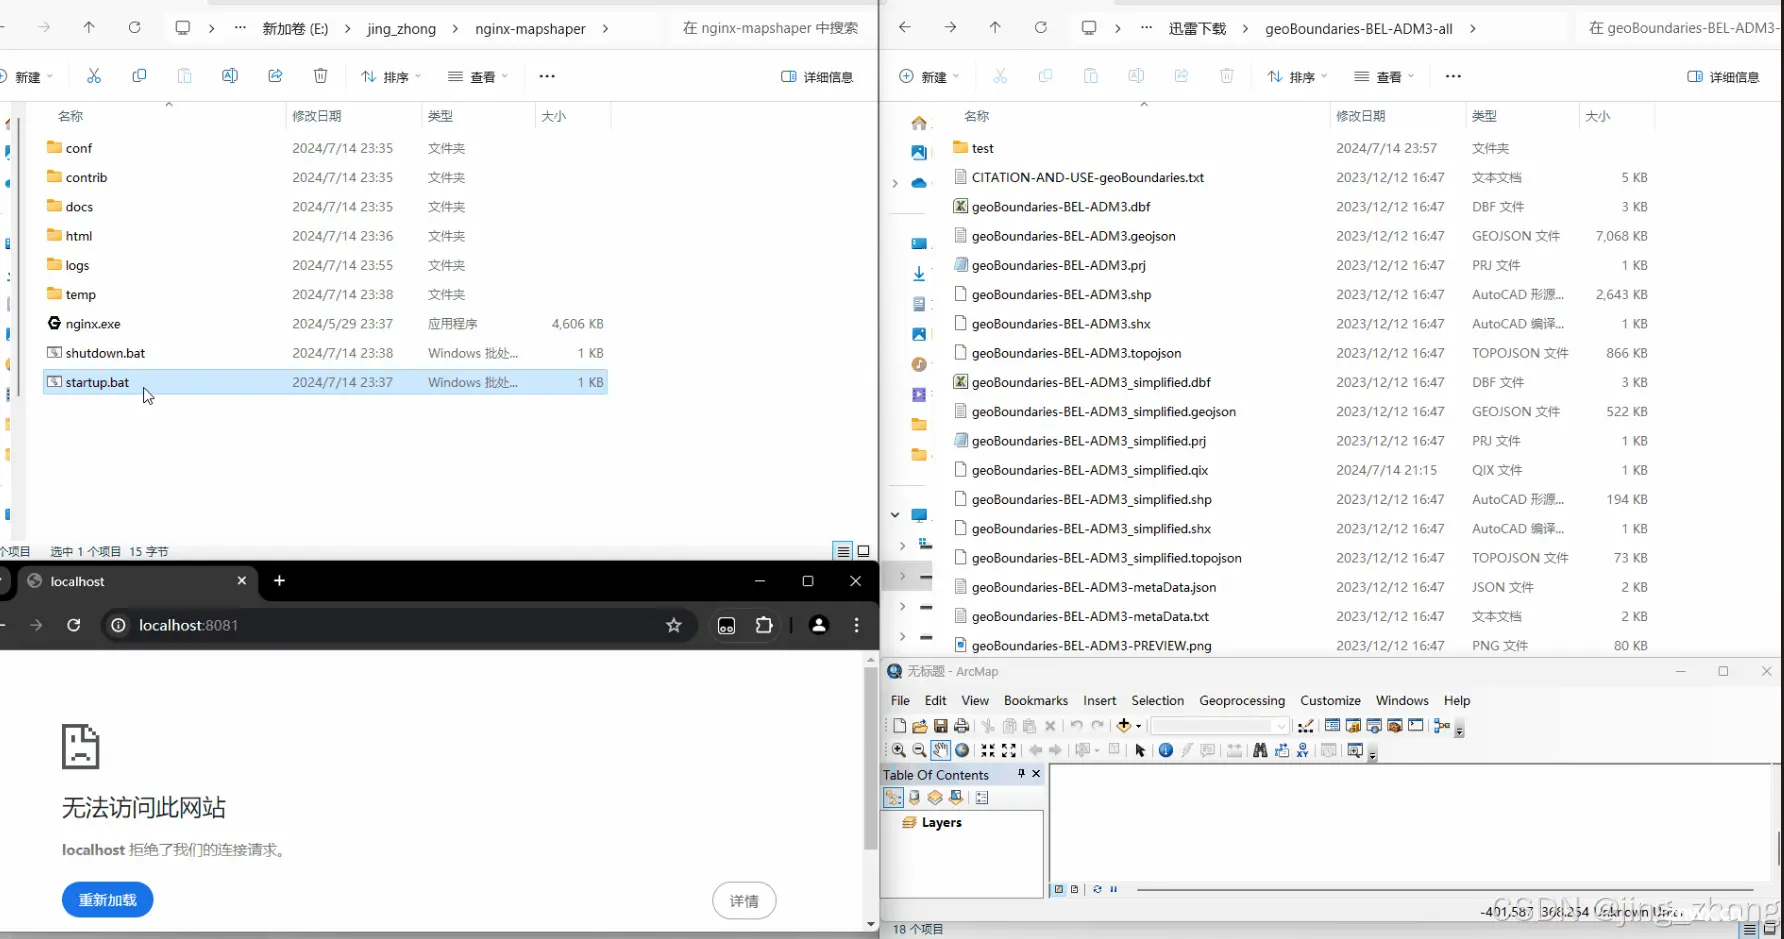Screen dimensions: 1784x939
Task: Click the browser page vertical scrollbar
Action: coord(870,760)
